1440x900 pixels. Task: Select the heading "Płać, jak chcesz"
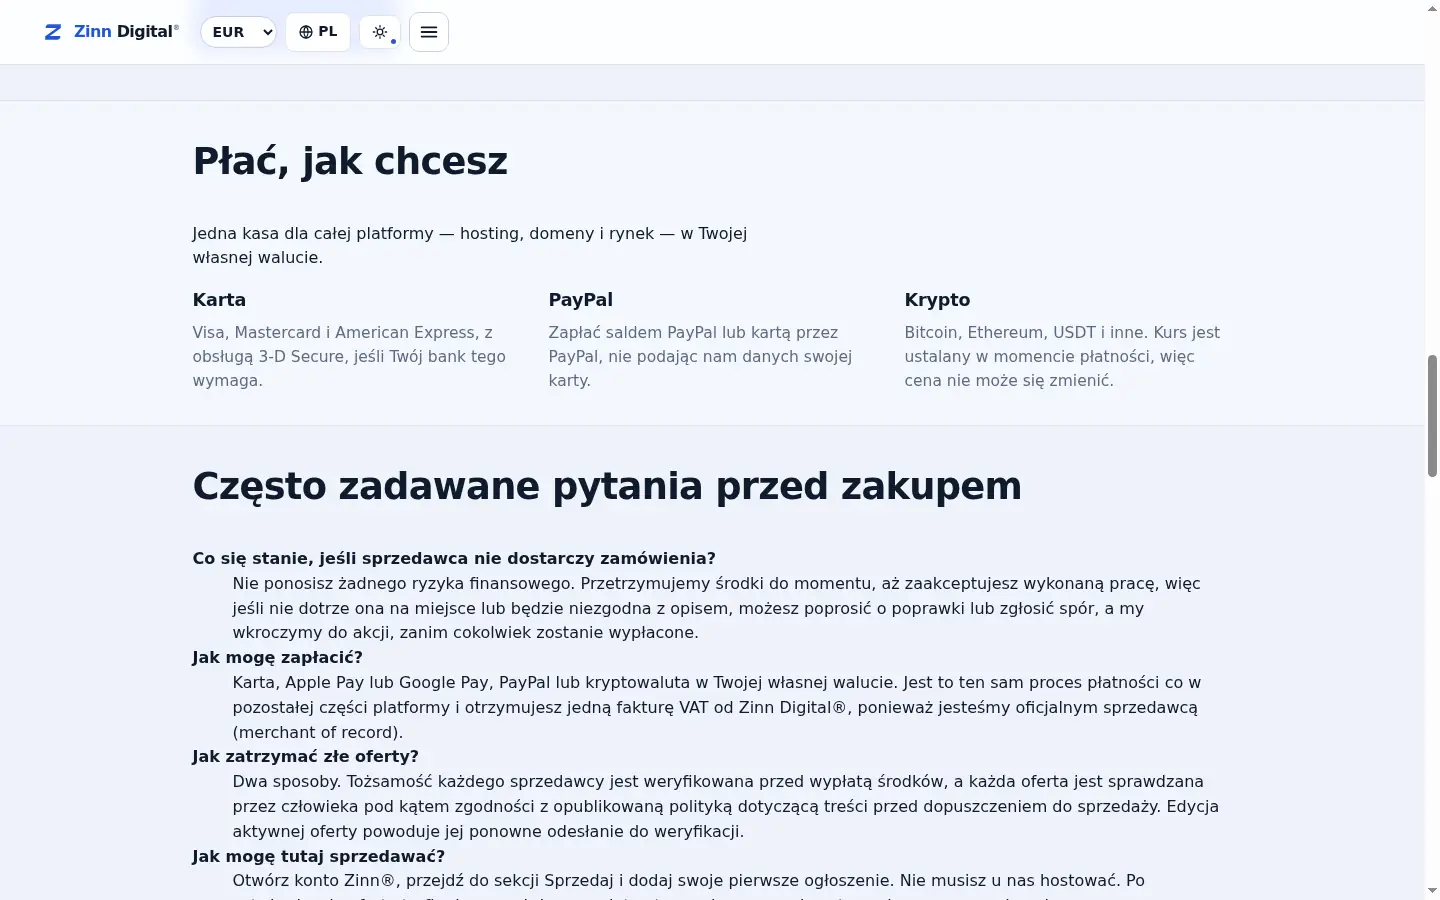(350, 161)
